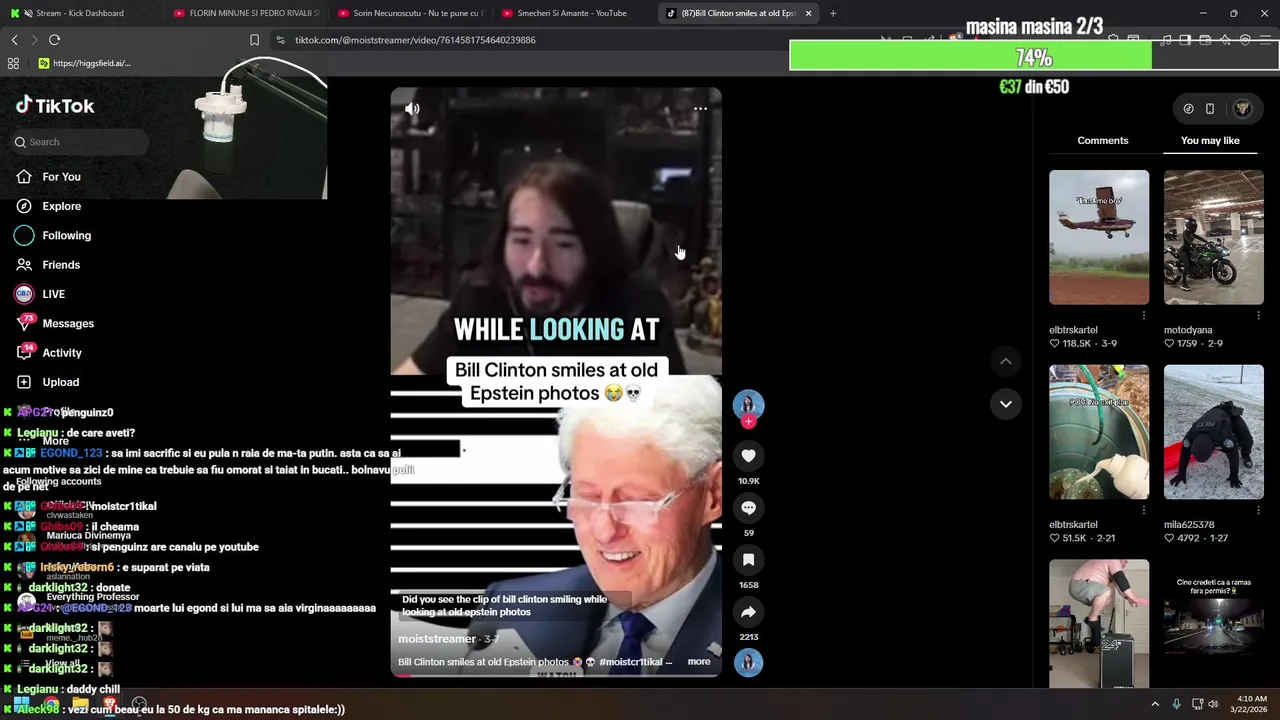
Task: Open browser apps grid icon
Action: click(x=13, y=63)
